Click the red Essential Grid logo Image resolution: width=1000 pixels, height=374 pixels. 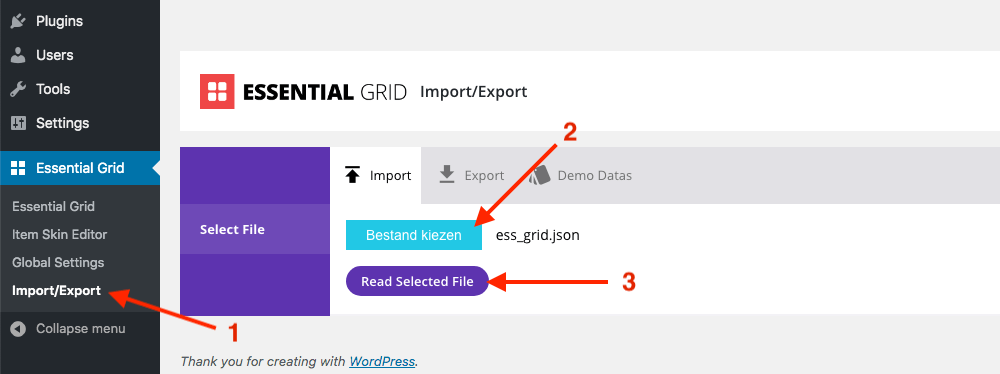pos(217,91)
